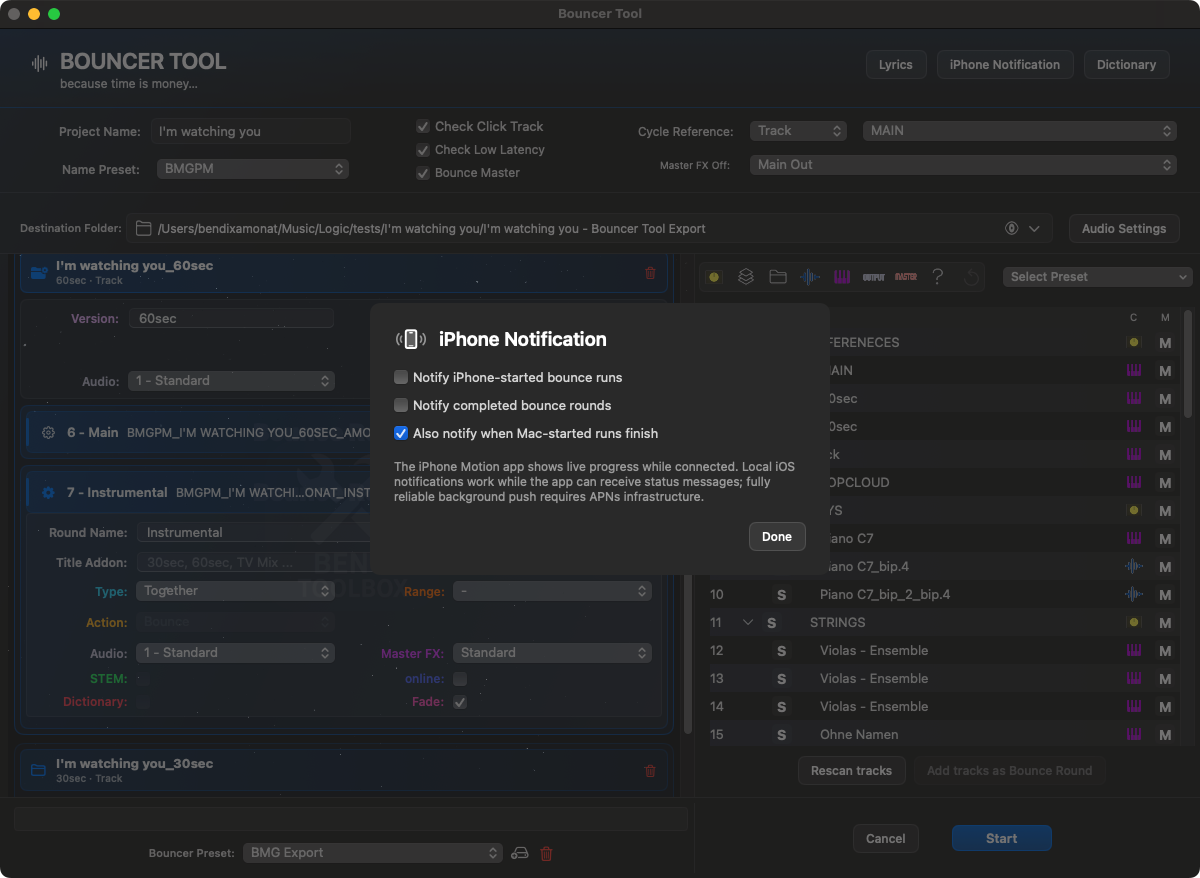This screenshot has width=1200, height=878.
Task: Open the Bouncer Preset BMG Export dropdown
Action: click(373, 853)
